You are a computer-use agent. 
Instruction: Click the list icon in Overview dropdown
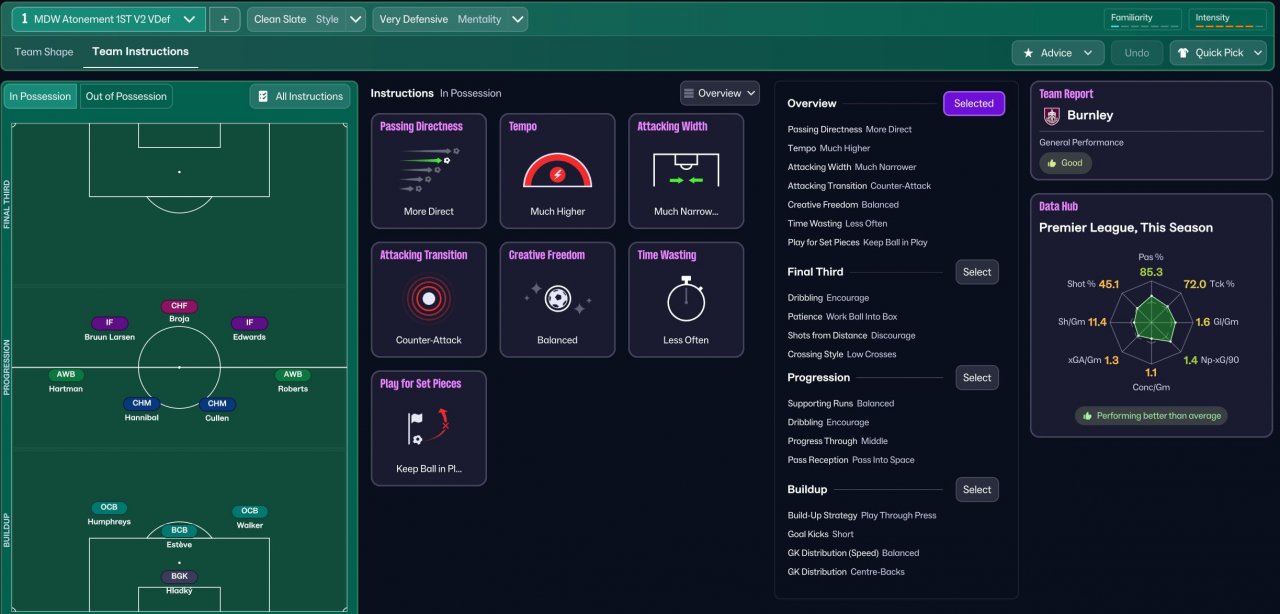coord(688,93)
